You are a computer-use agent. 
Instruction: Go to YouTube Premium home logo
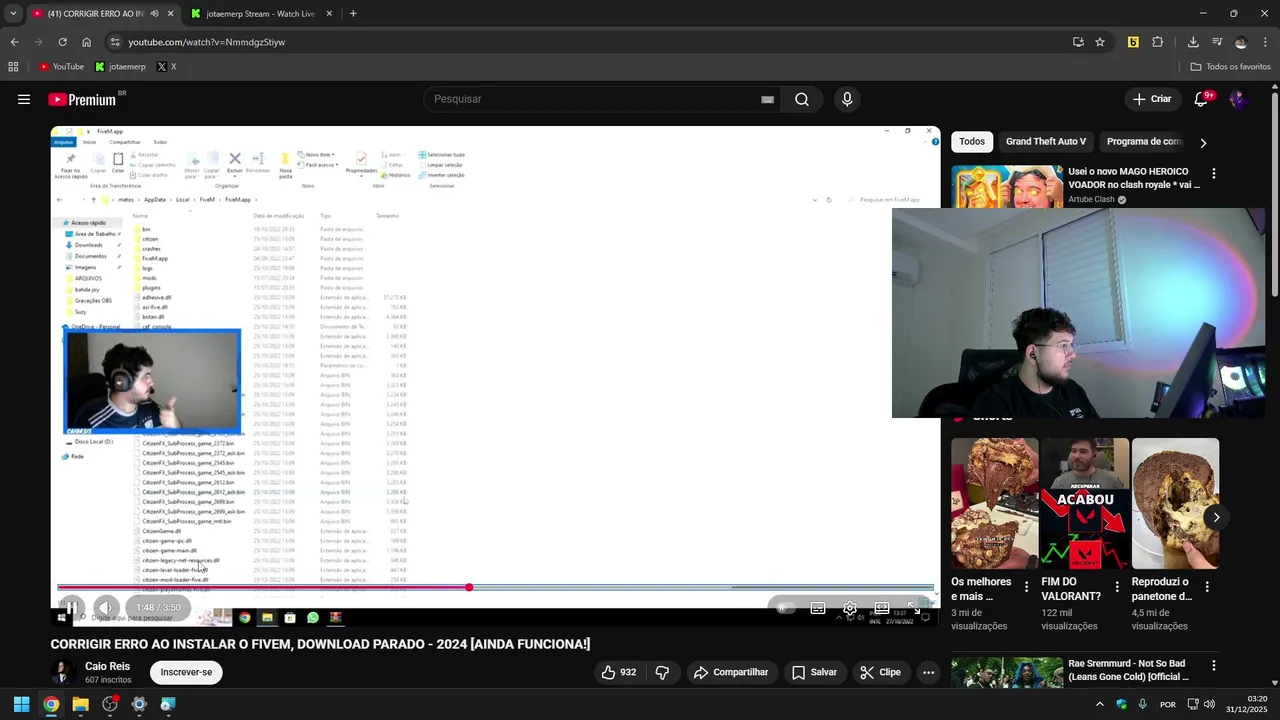(x=81, y=99)
